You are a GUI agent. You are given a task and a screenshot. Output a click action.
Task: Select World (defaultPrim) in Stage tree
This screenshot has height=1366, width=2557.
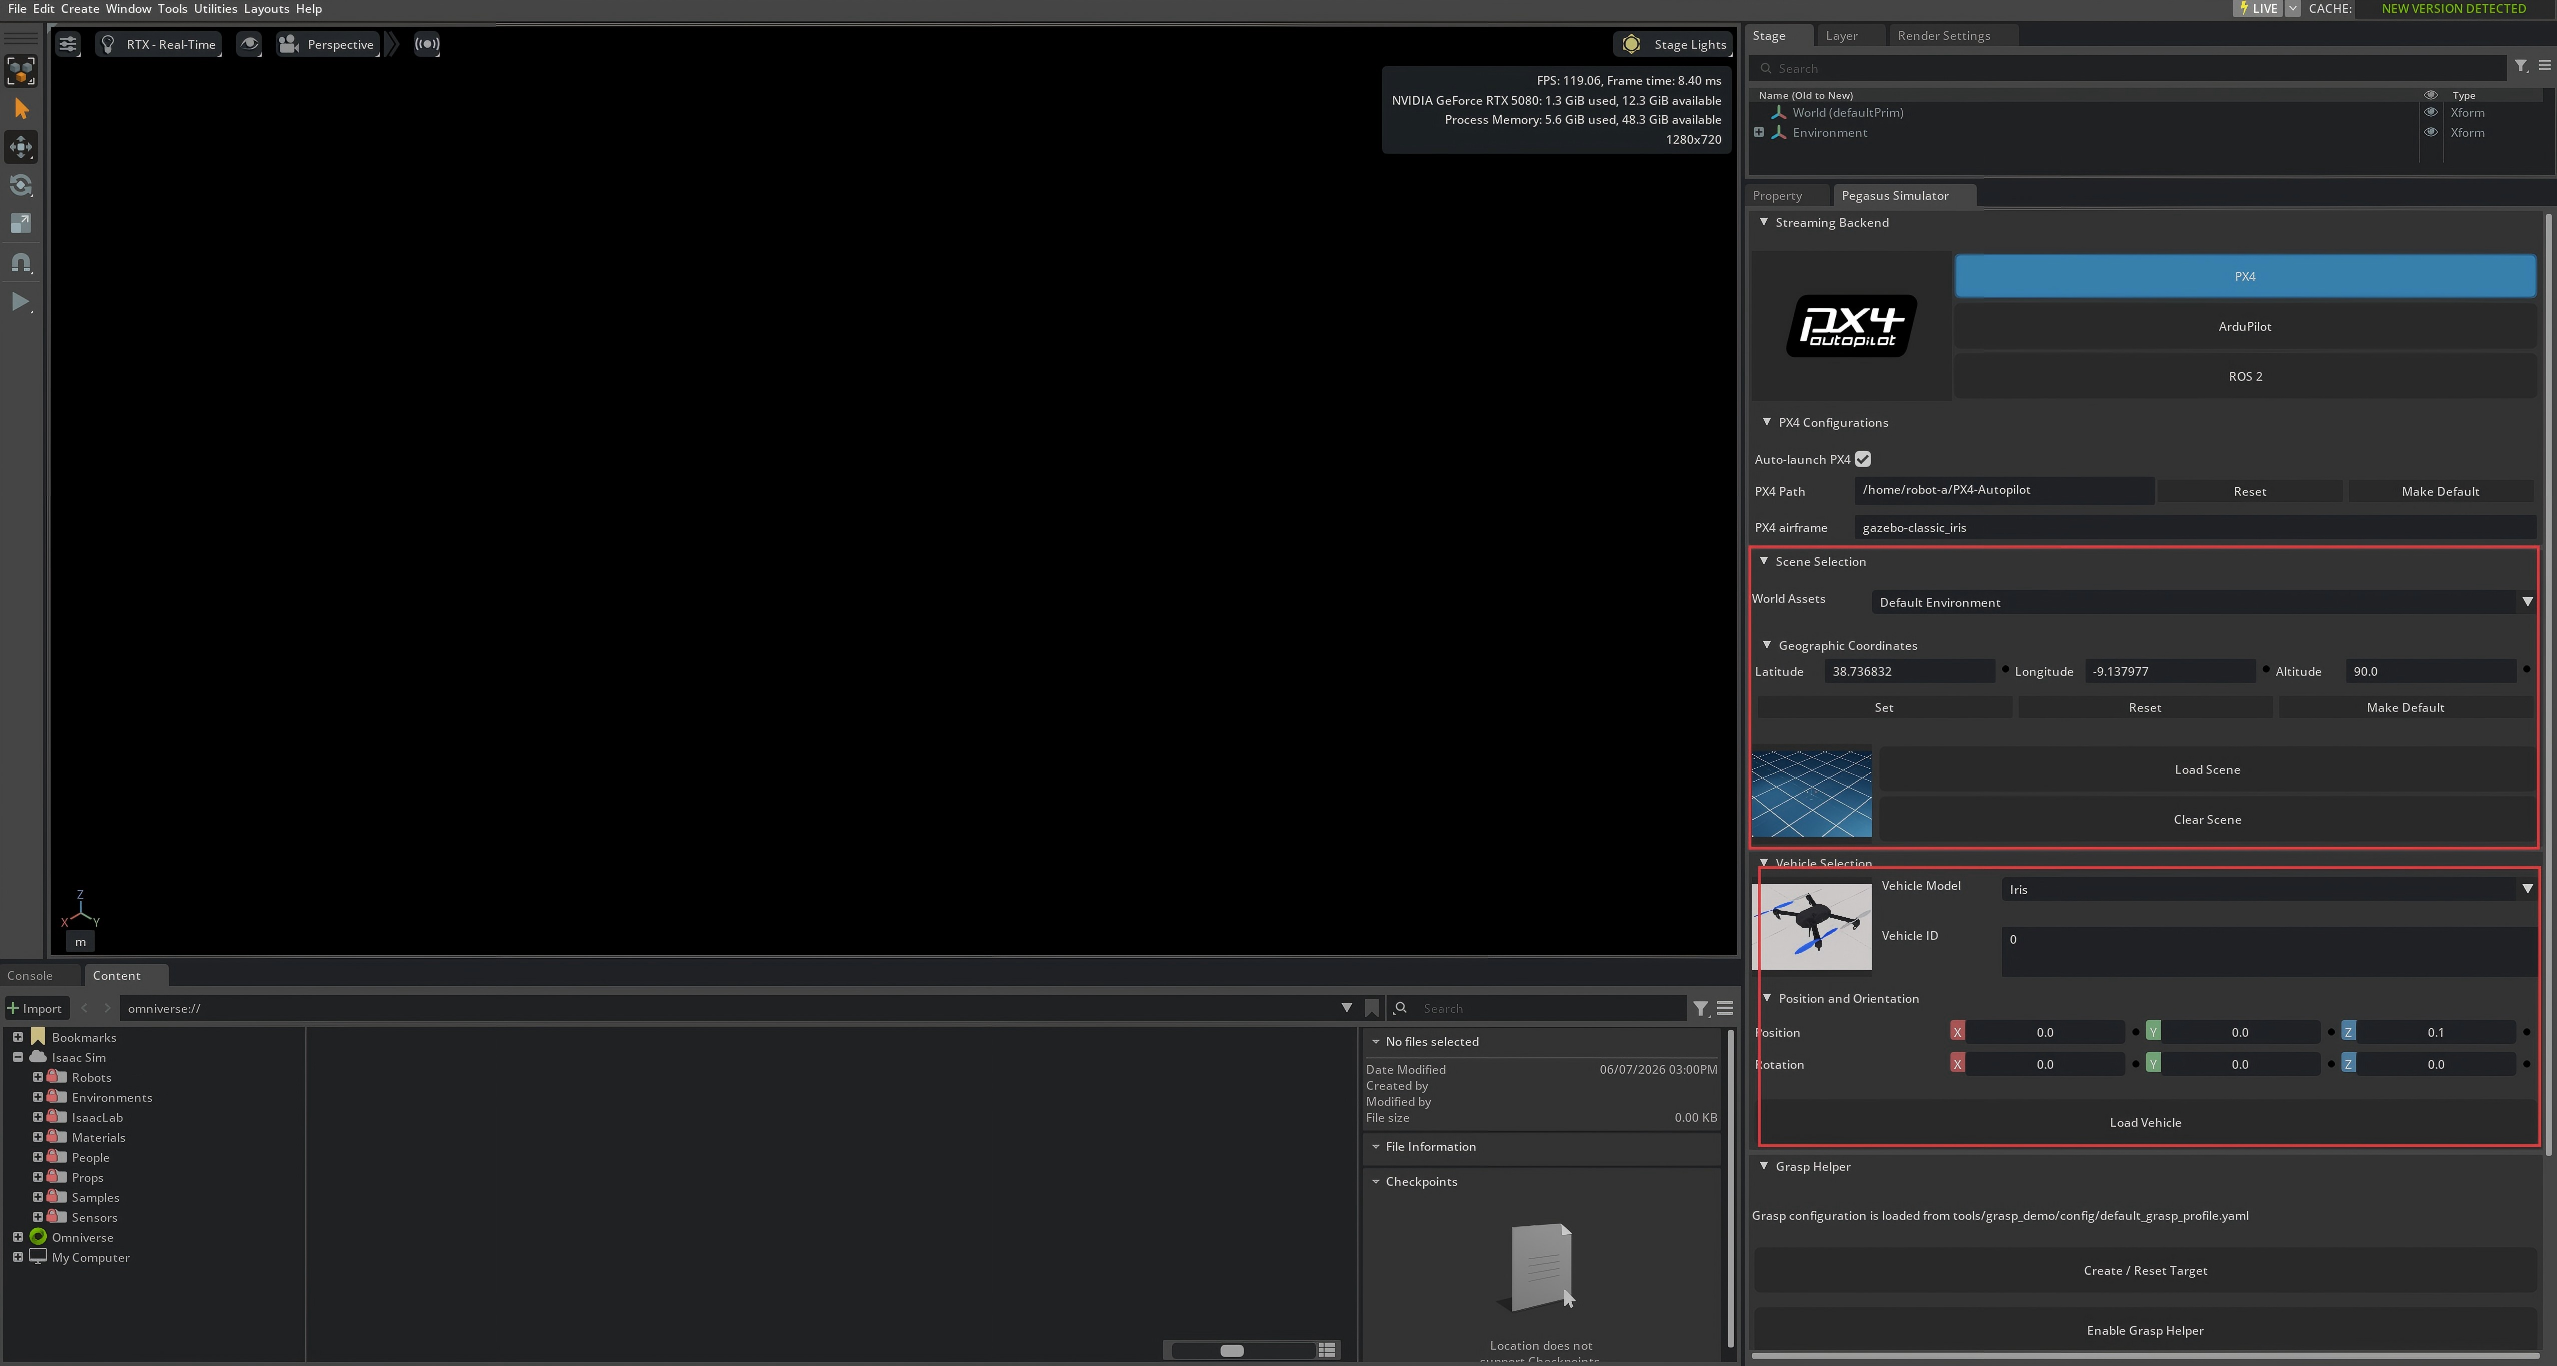(1847, 113)
